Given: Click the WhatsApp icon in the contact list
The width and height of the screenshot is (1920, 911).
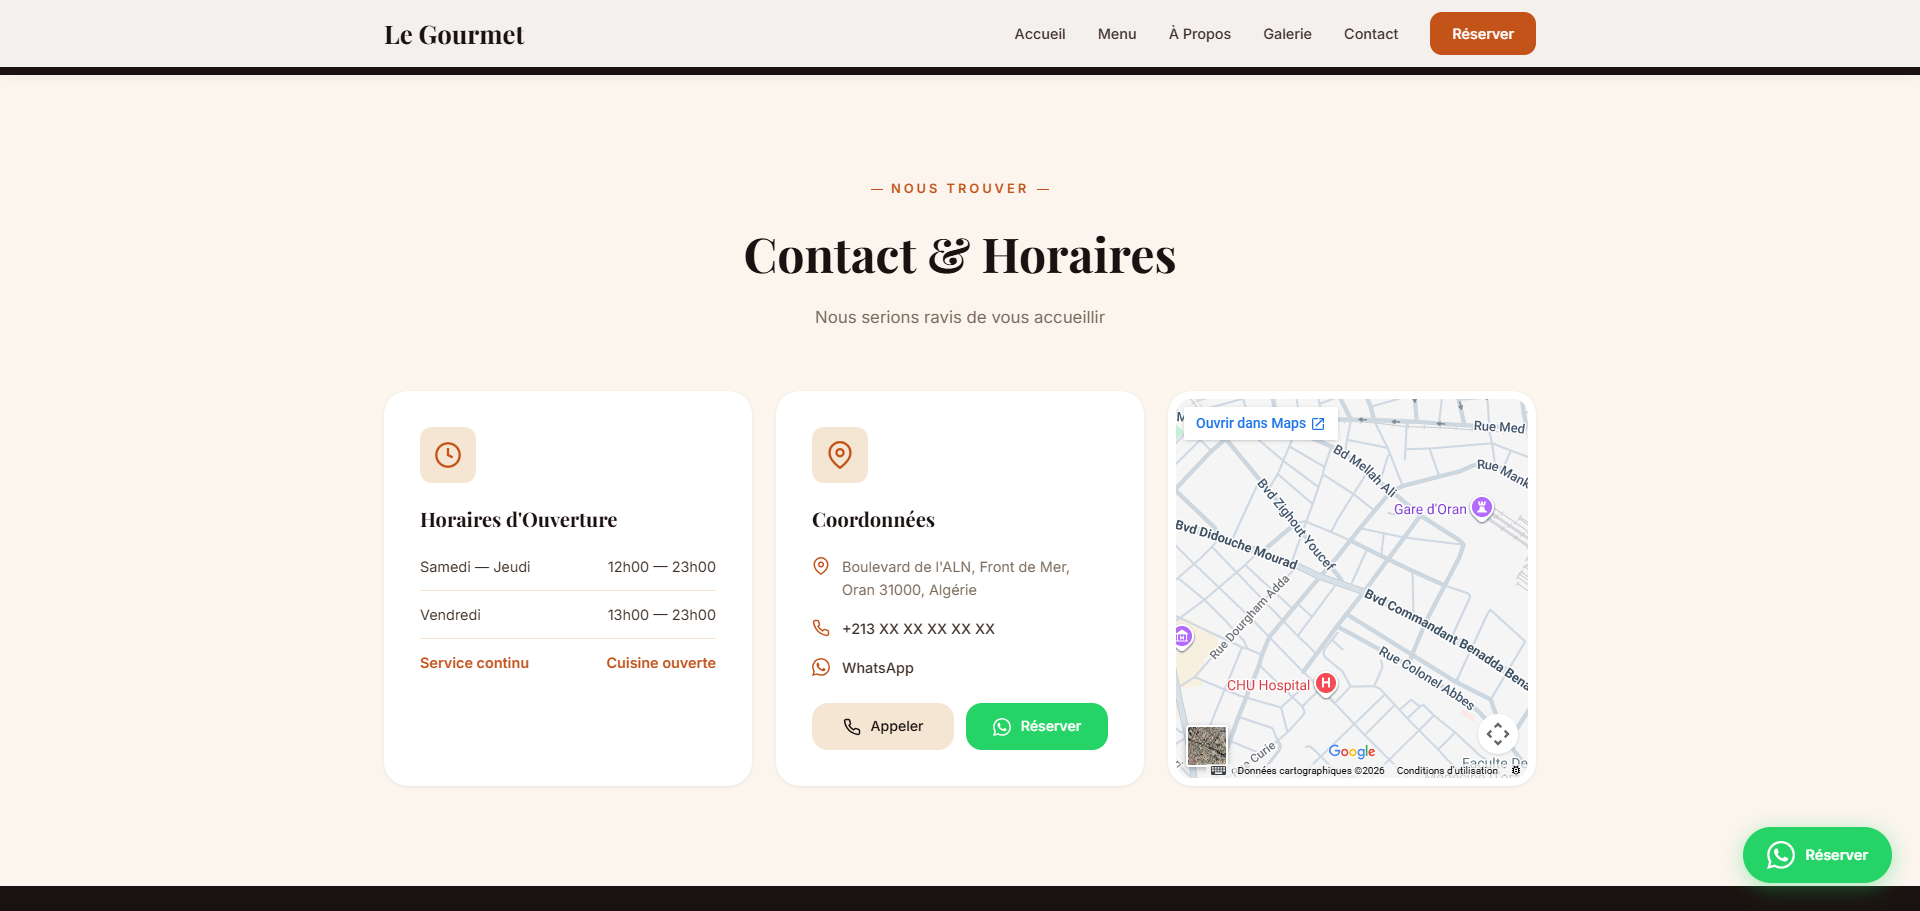Looking at the screenshot, I should pos(821,667).
